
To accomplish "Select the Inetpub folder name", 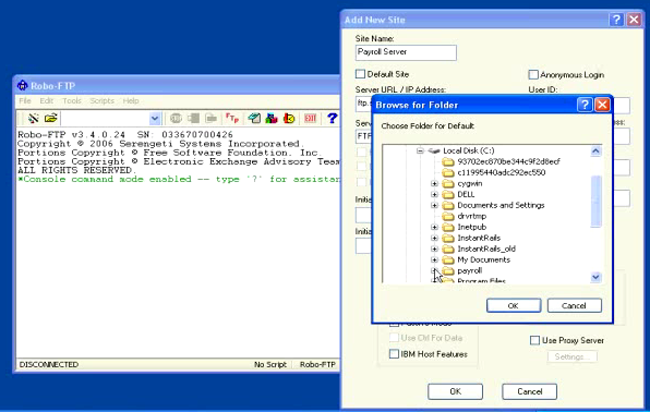I will (472, 227).
